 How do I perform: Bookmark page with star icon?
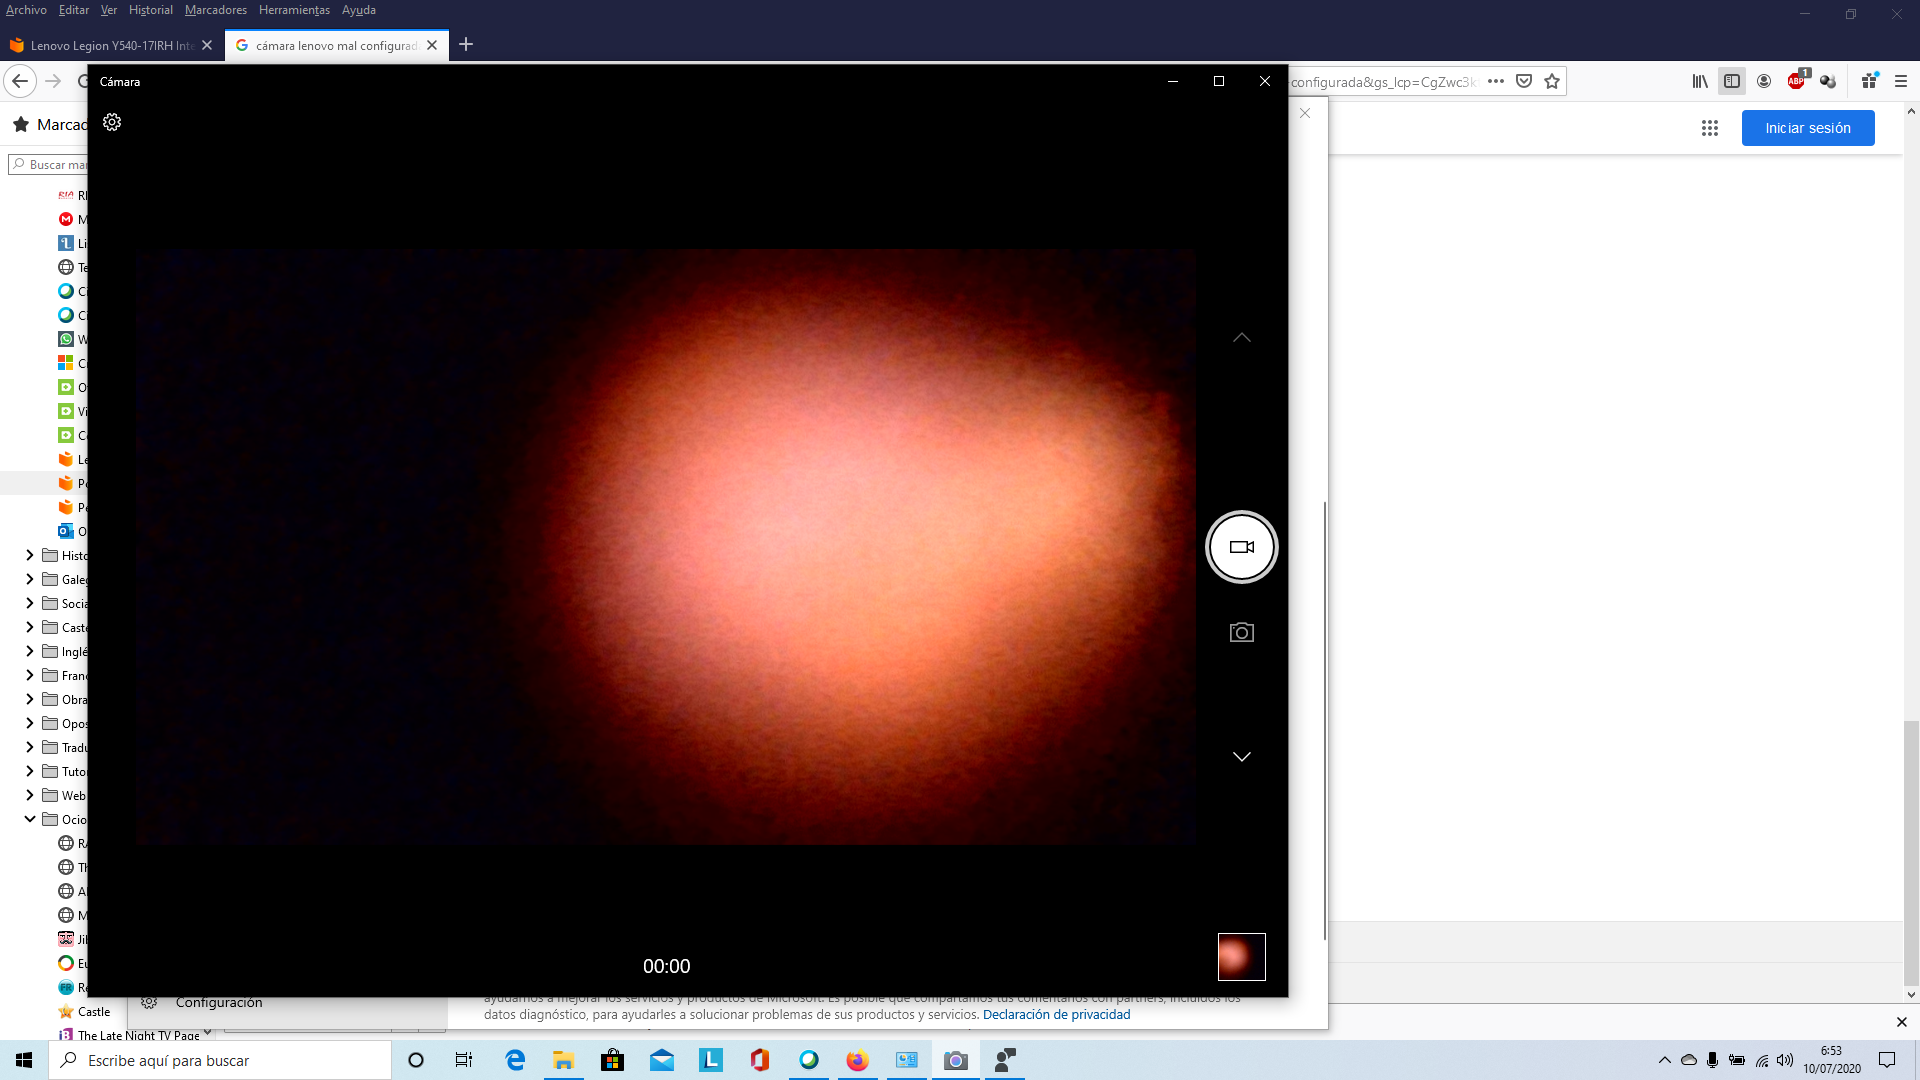coord(1552,82)
